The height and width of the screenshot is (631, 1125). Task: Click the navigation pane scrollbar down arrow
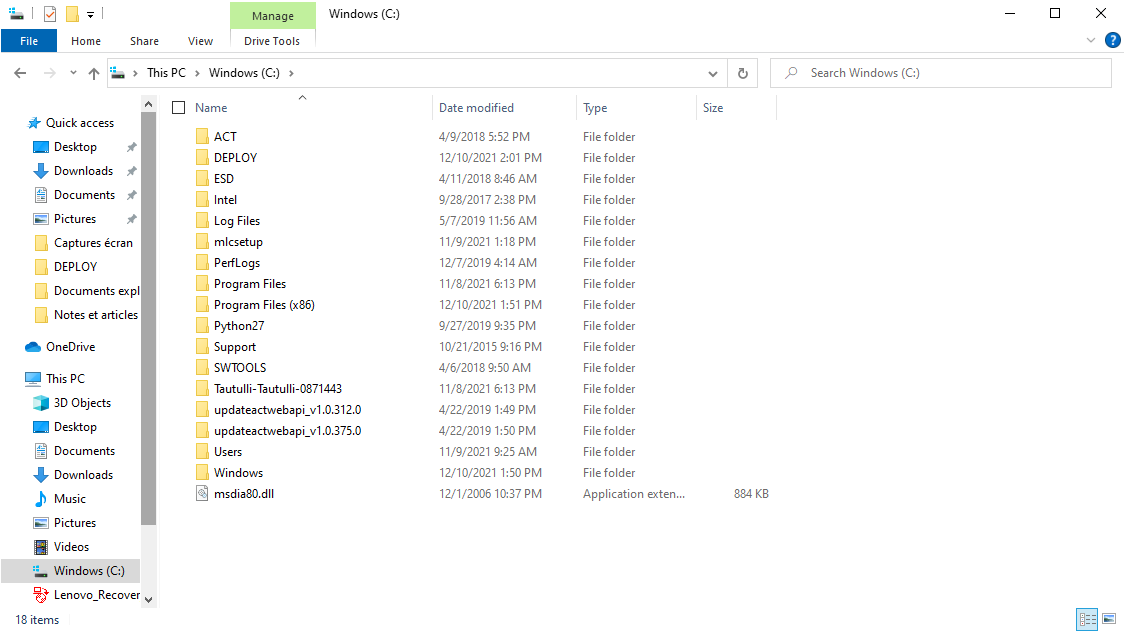point(149,599)
